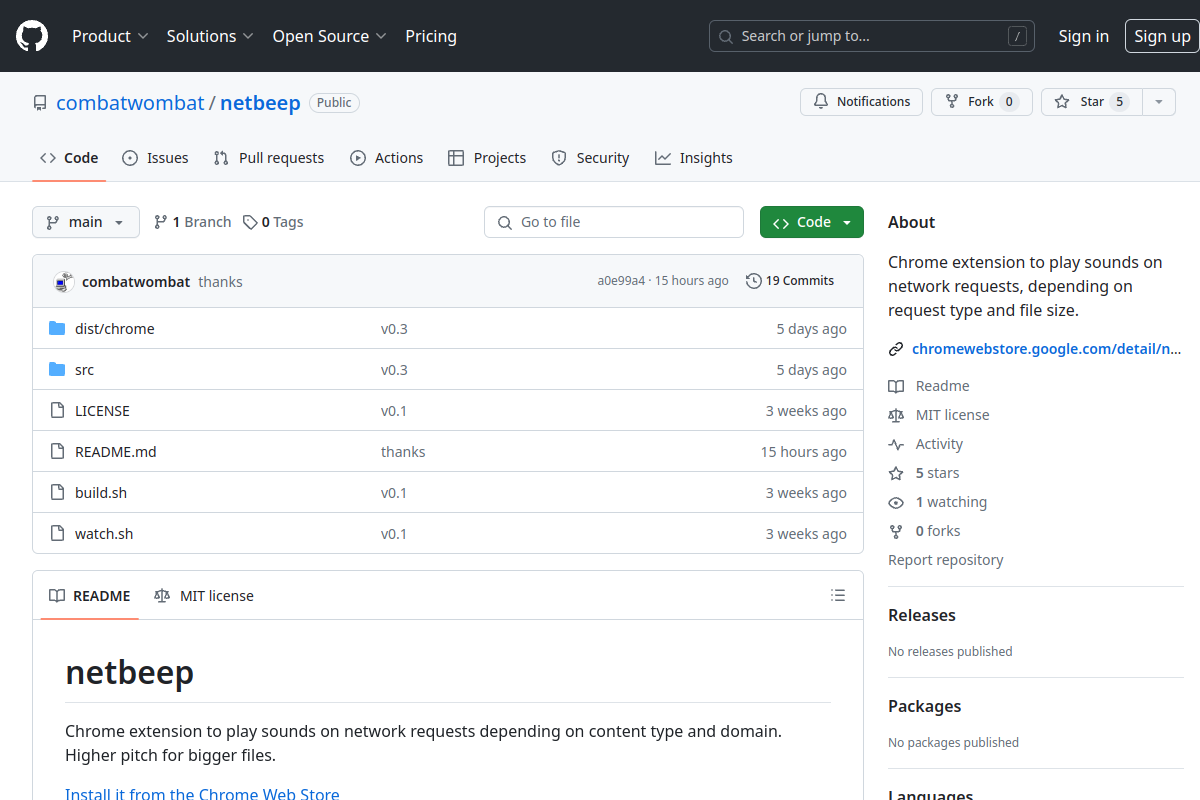Expand the star lists dropdown arrow
This screenshot has width=1200, height=800.
(1159, 102)
